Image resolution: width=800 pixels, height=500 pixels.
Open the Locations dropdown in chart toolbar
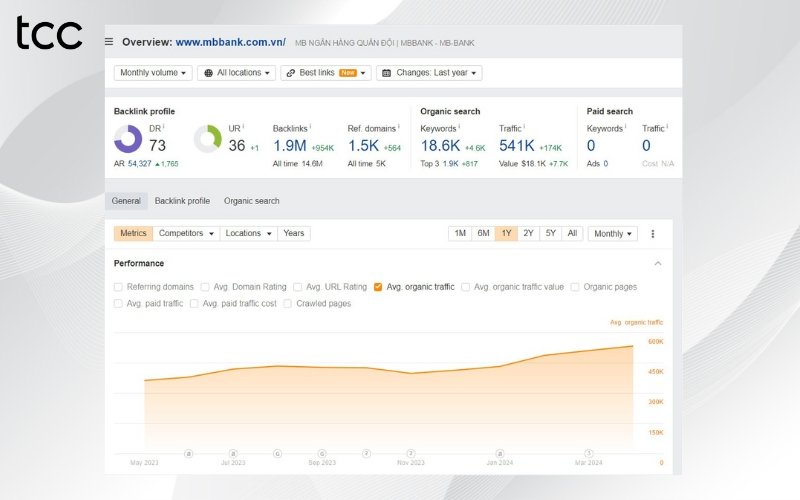click(x=248, y=233)
